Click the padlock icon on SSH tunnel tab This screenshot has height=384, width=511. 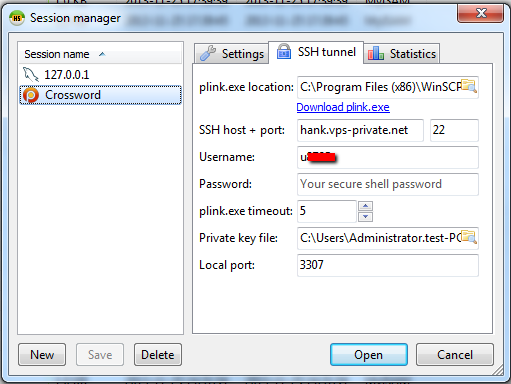(x=284, y=52)
